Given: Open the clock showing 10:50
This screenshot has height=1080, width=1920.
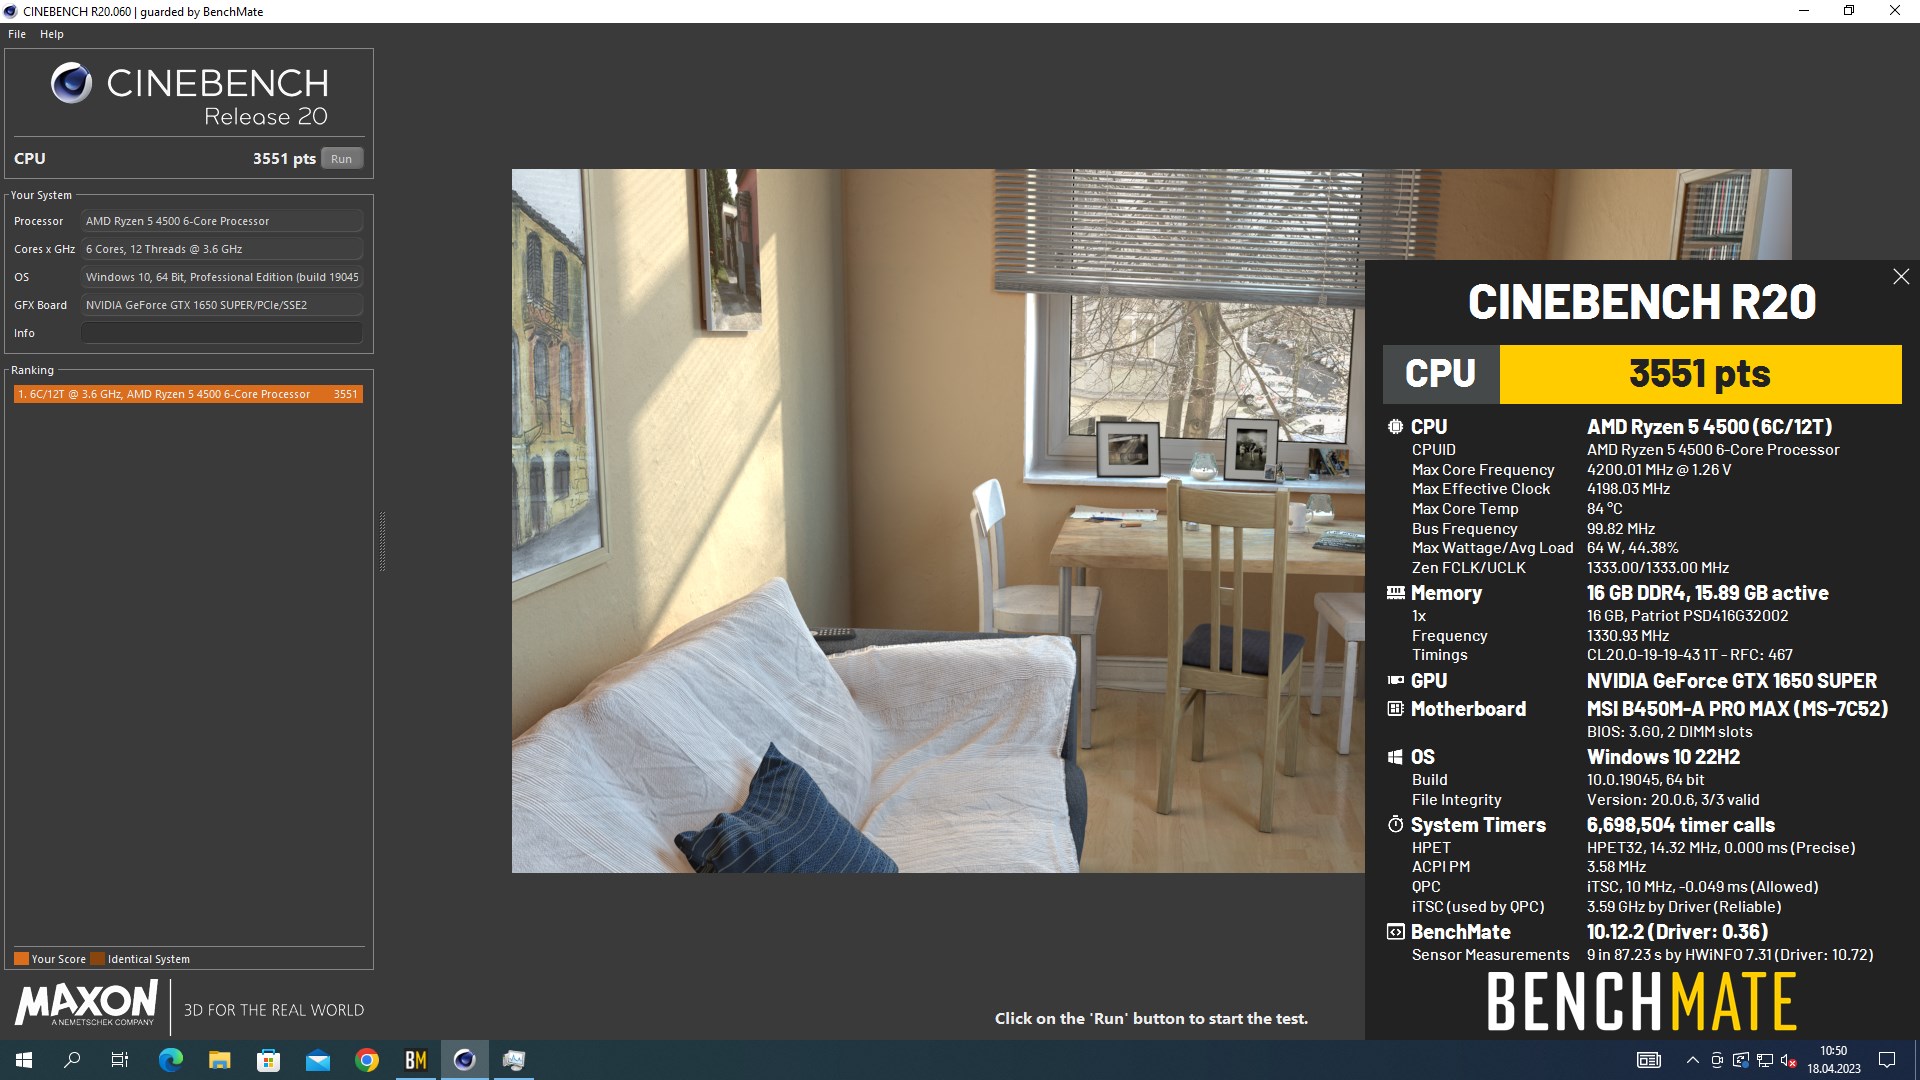Looking at the screenshot, I should (x=1834, y=1060).
